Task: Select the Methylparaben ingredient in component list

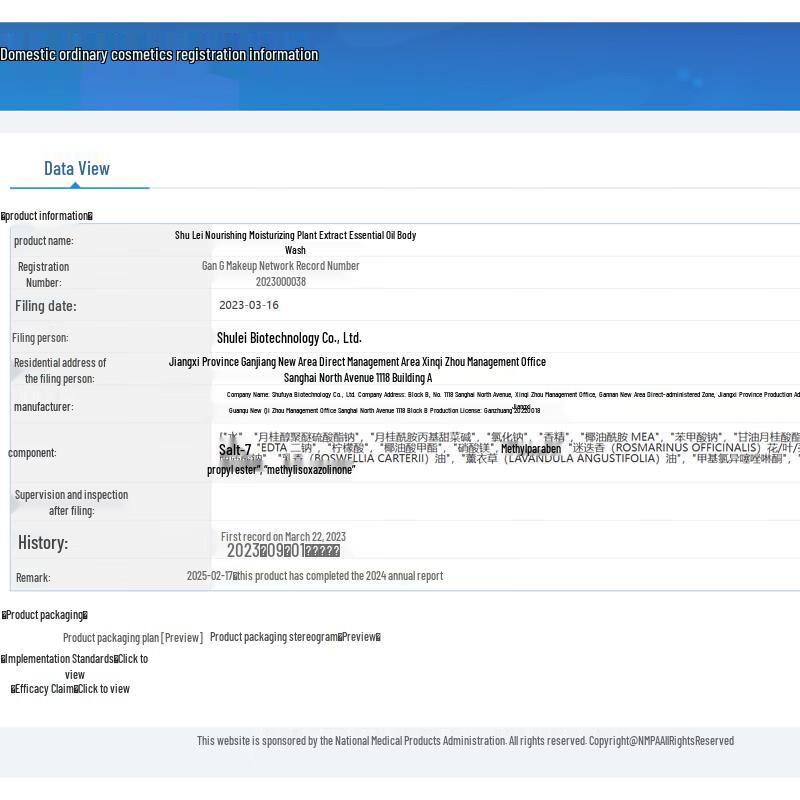Action: point(531,449)
